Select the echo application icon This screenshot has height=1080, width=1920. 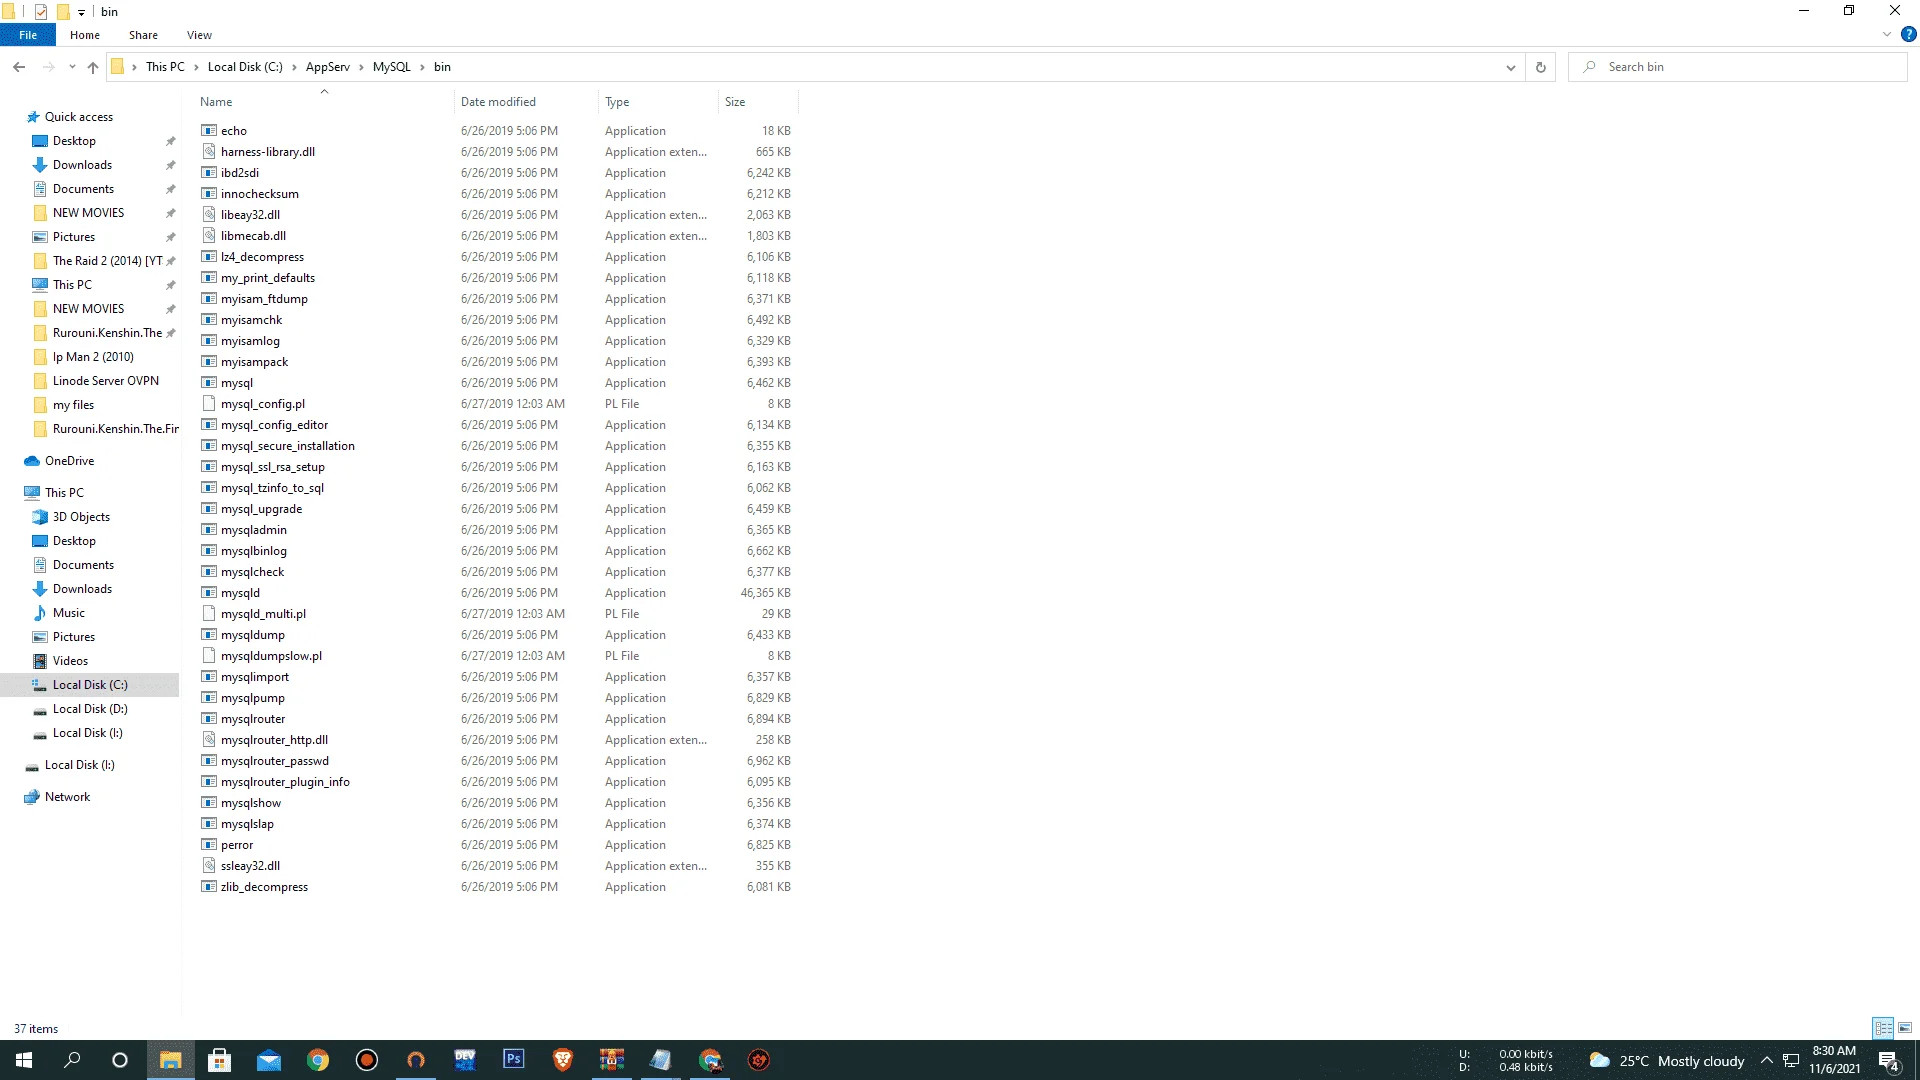[x=209, y=131]
